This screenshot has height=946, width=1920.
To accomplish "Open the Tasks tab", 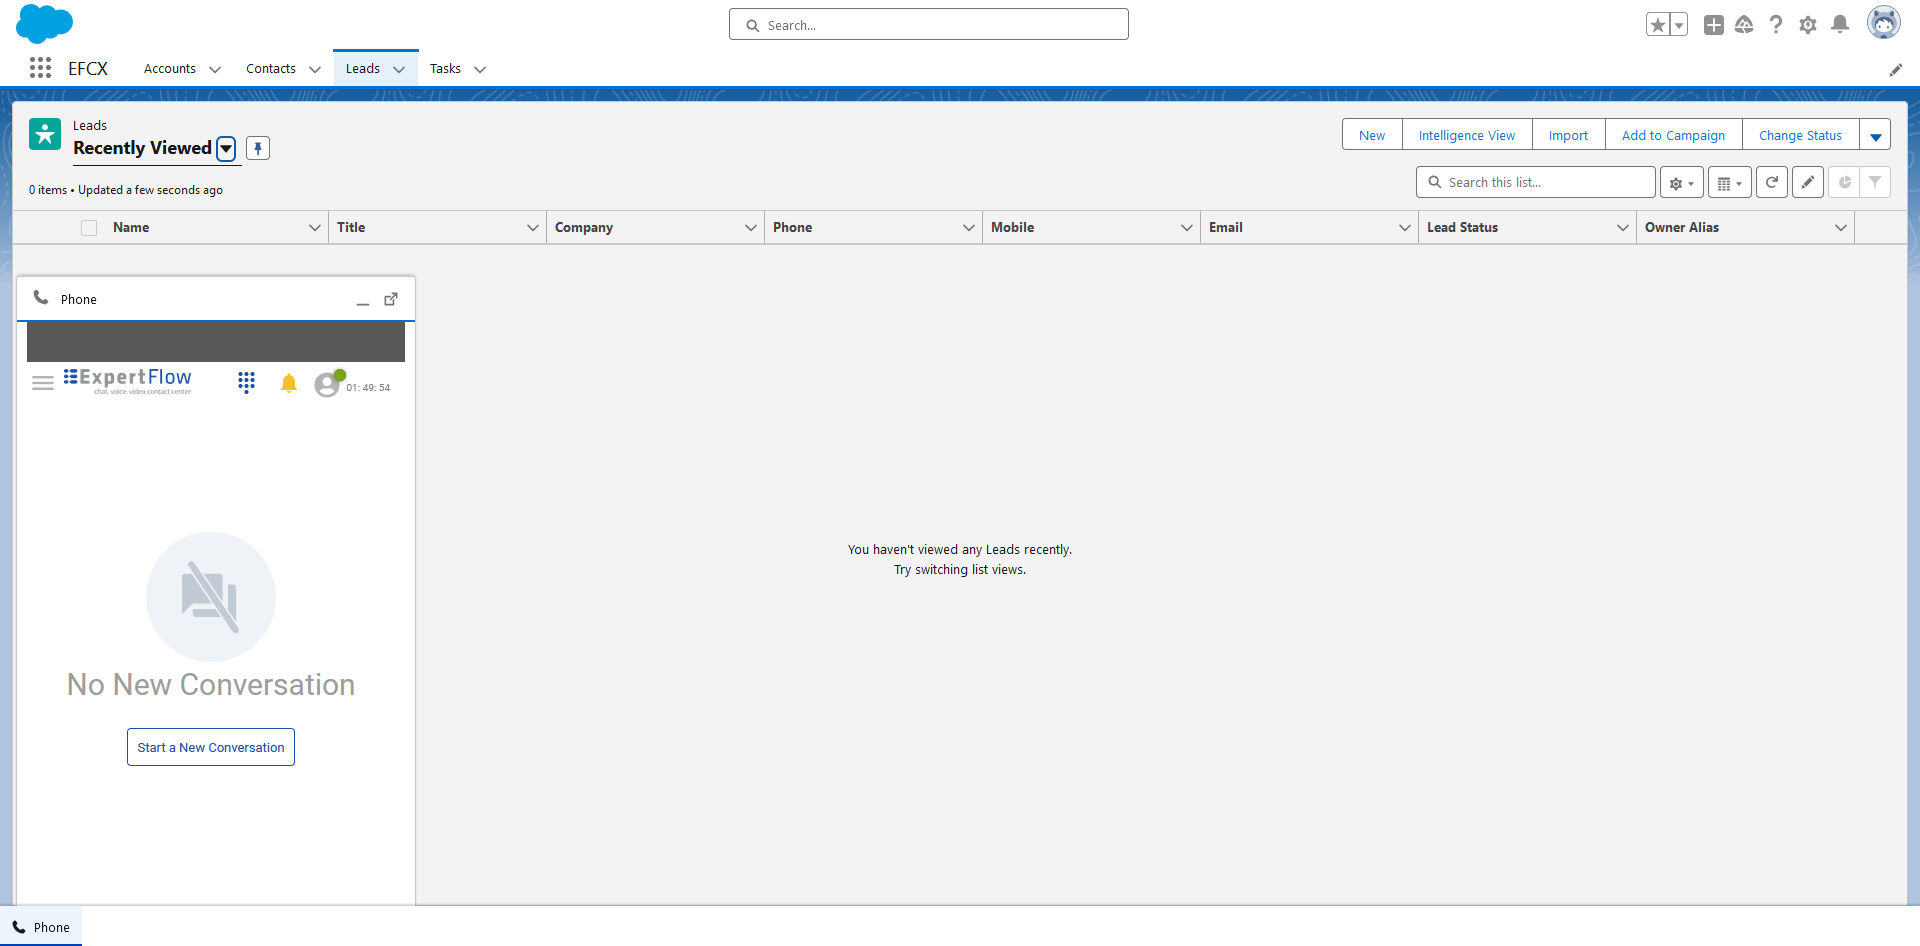I will click(445, 69).
